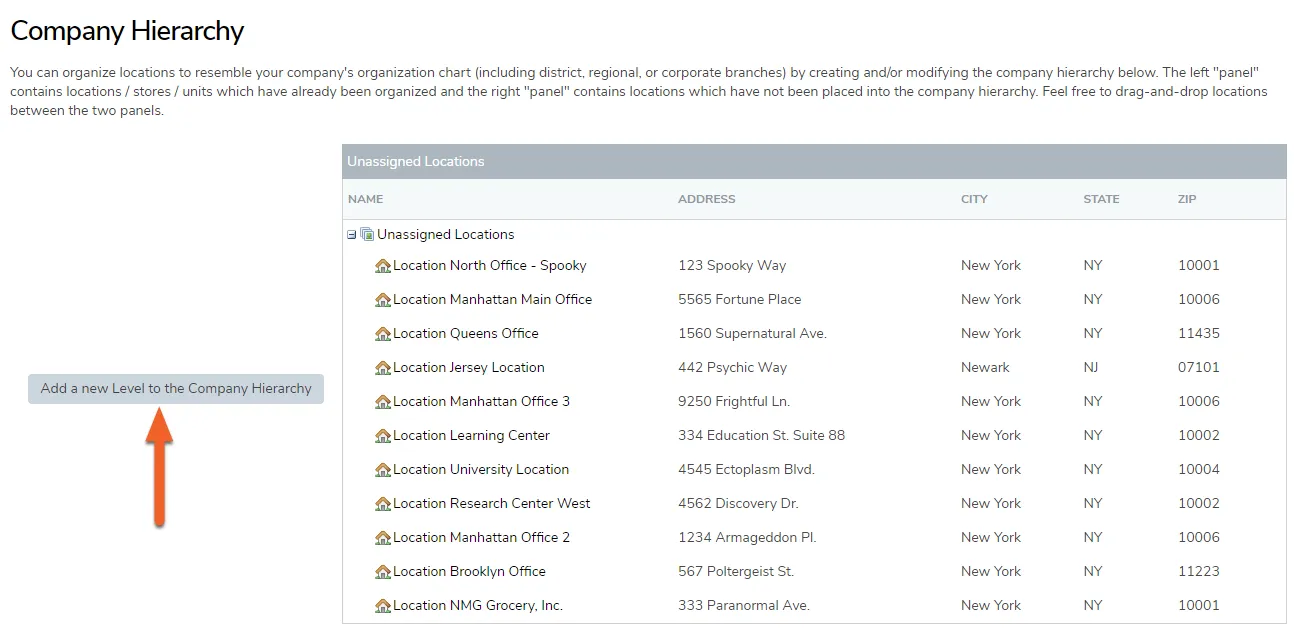Click house icon for Location University Location
Screen dimensions: 1294x629
pyautogui.click(x=383, y=470)
